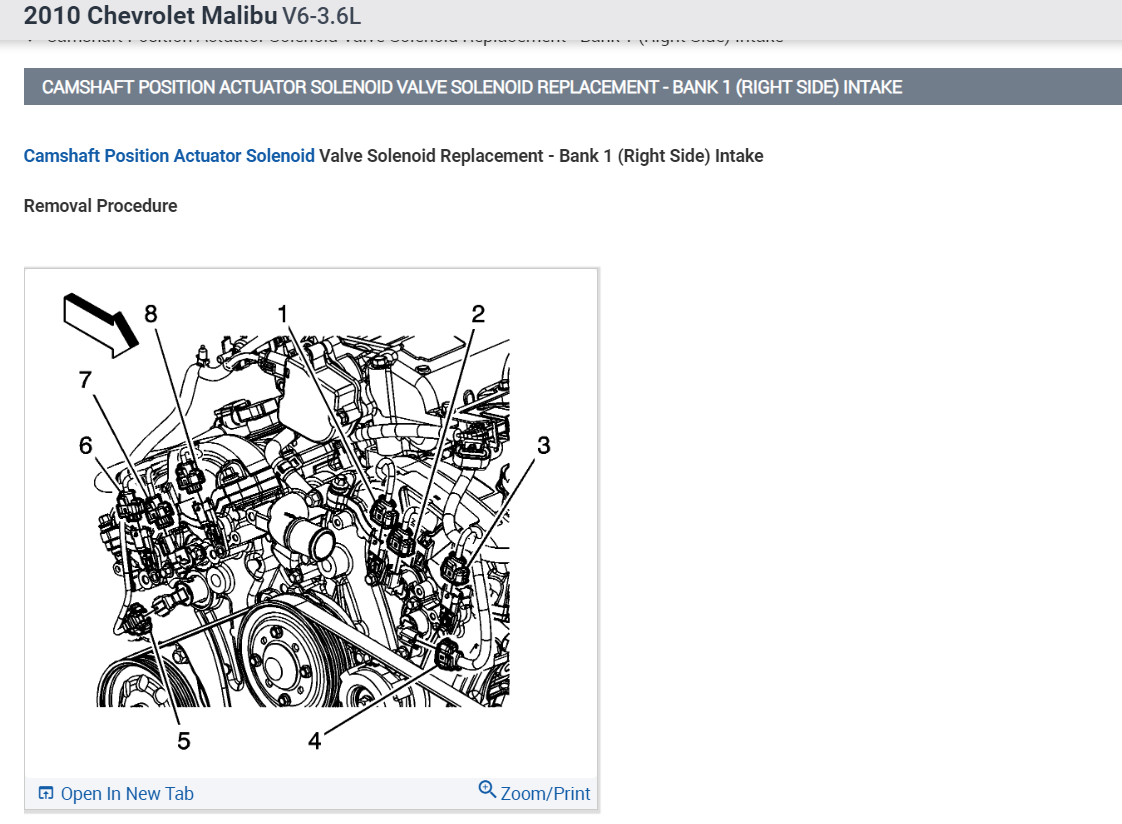
Task: Click the V6-3.6L engine label
Action: [321, 16]
